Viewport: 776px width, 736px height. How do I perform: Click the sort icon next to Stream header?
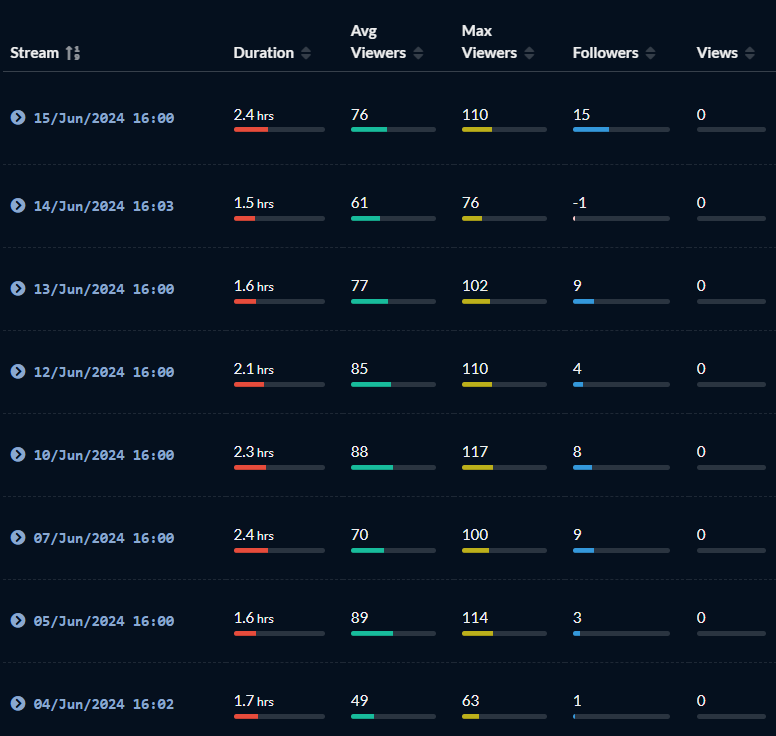coord(72,53)
